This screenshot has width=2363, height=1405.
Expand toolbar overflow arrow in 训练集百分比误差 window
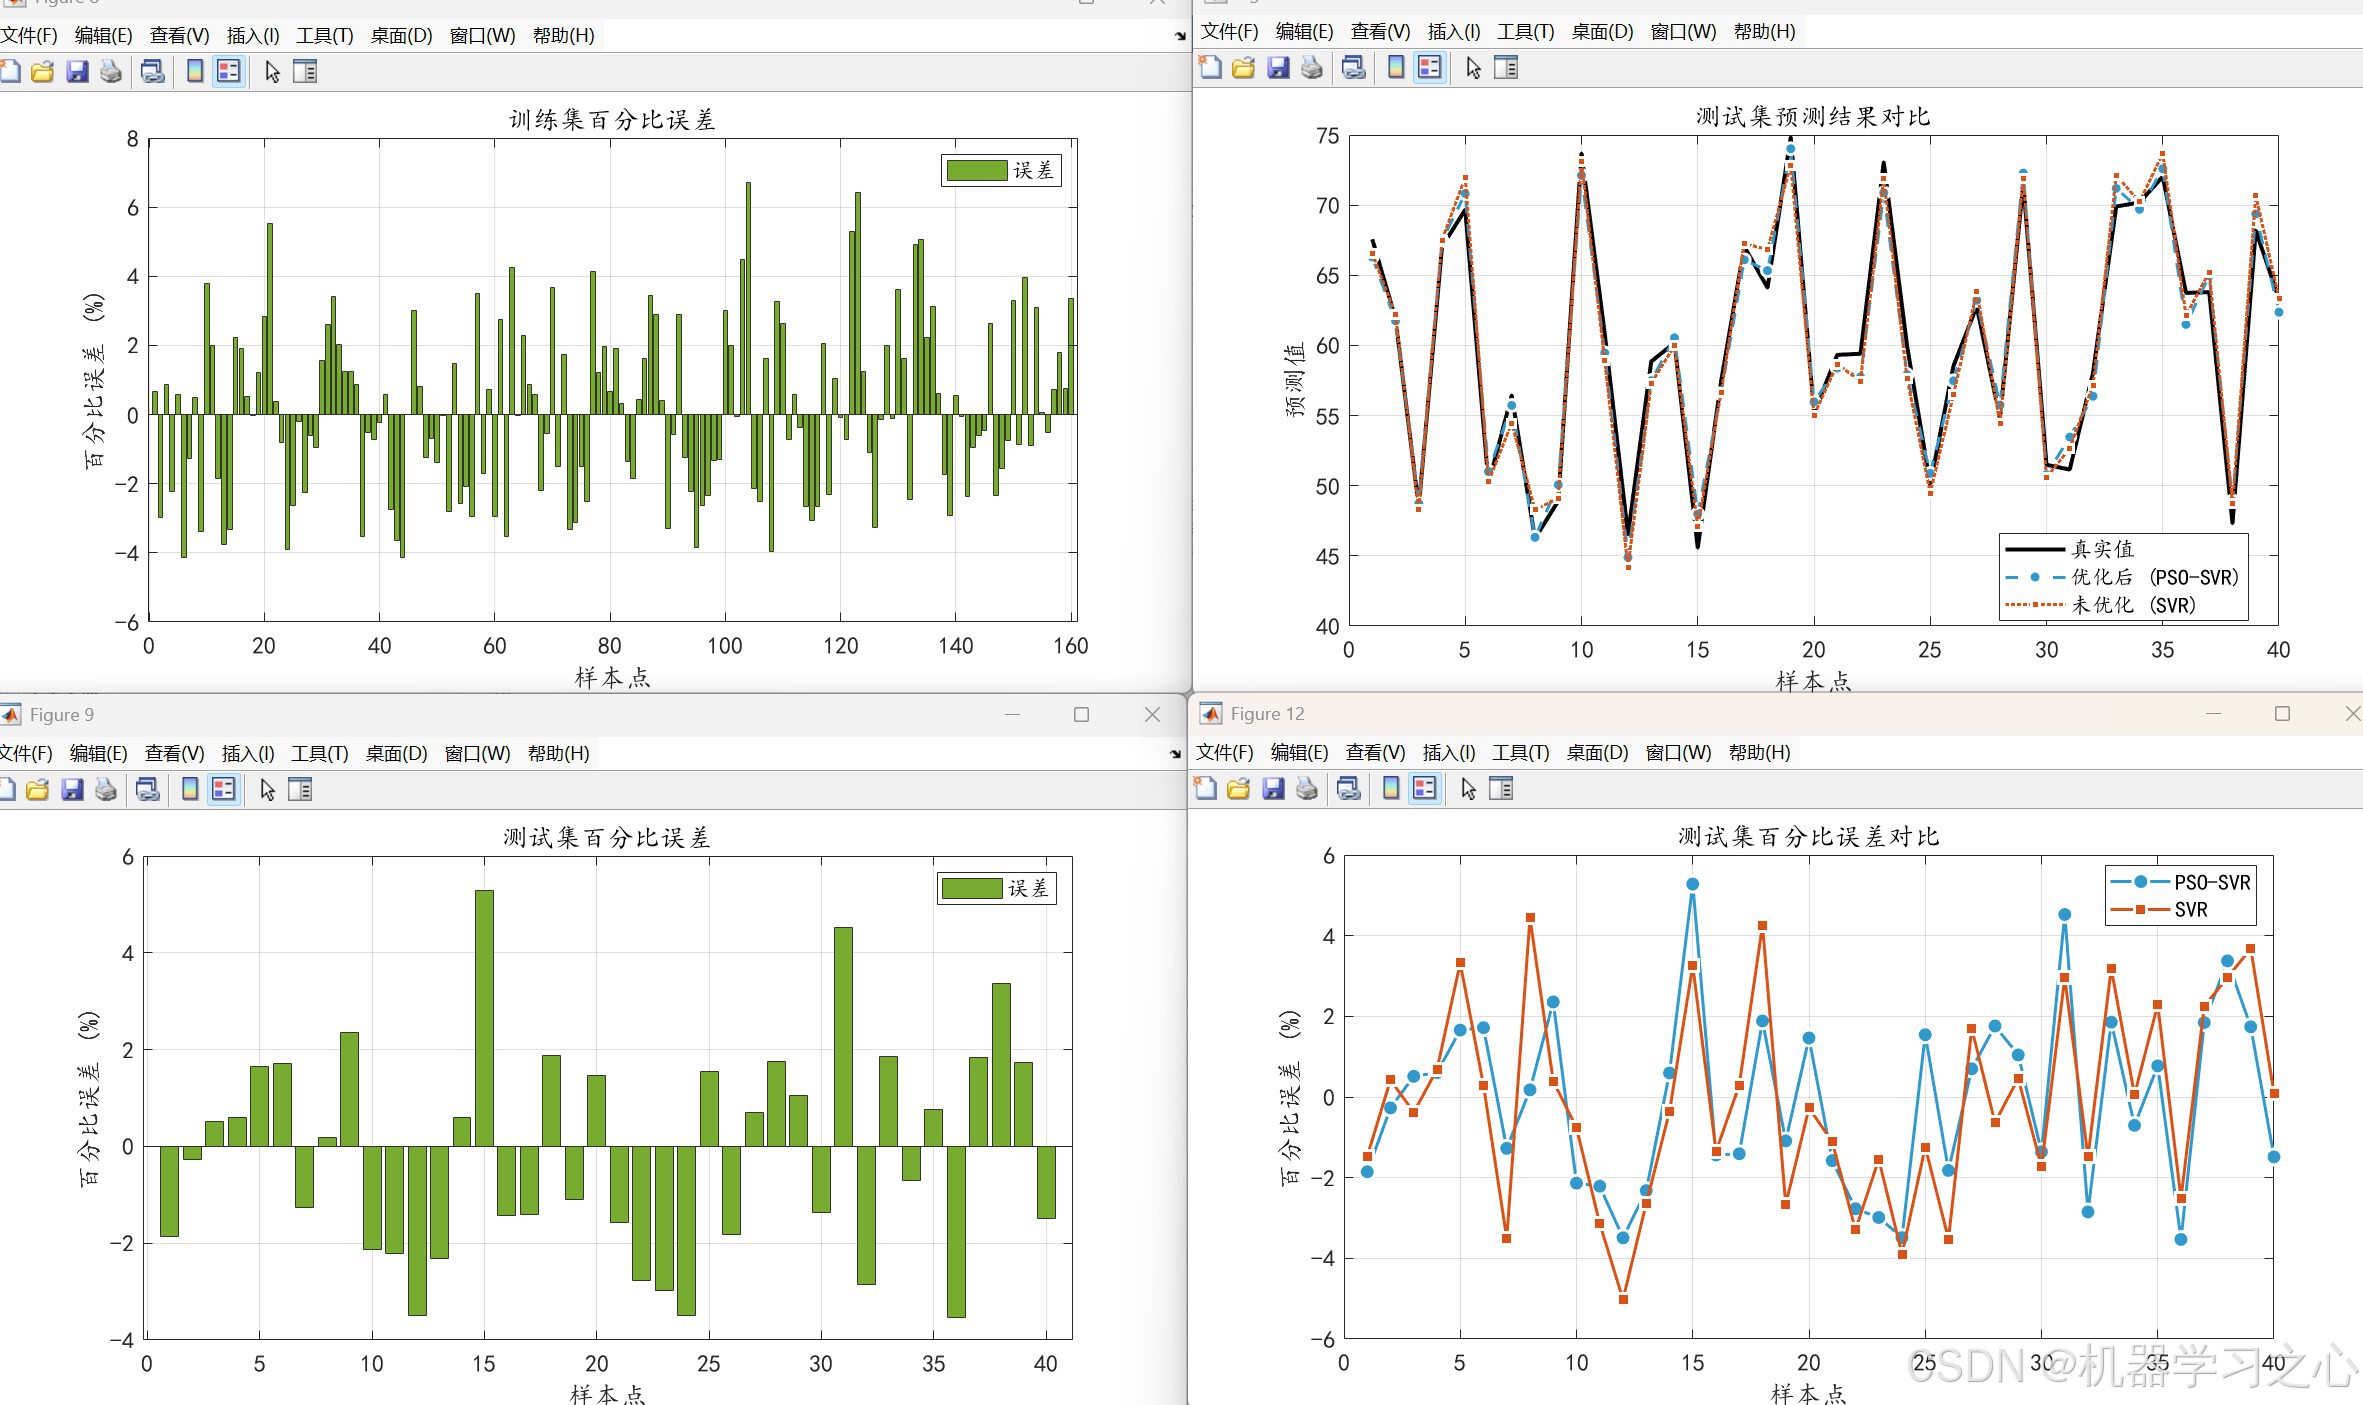[1180, 36]
